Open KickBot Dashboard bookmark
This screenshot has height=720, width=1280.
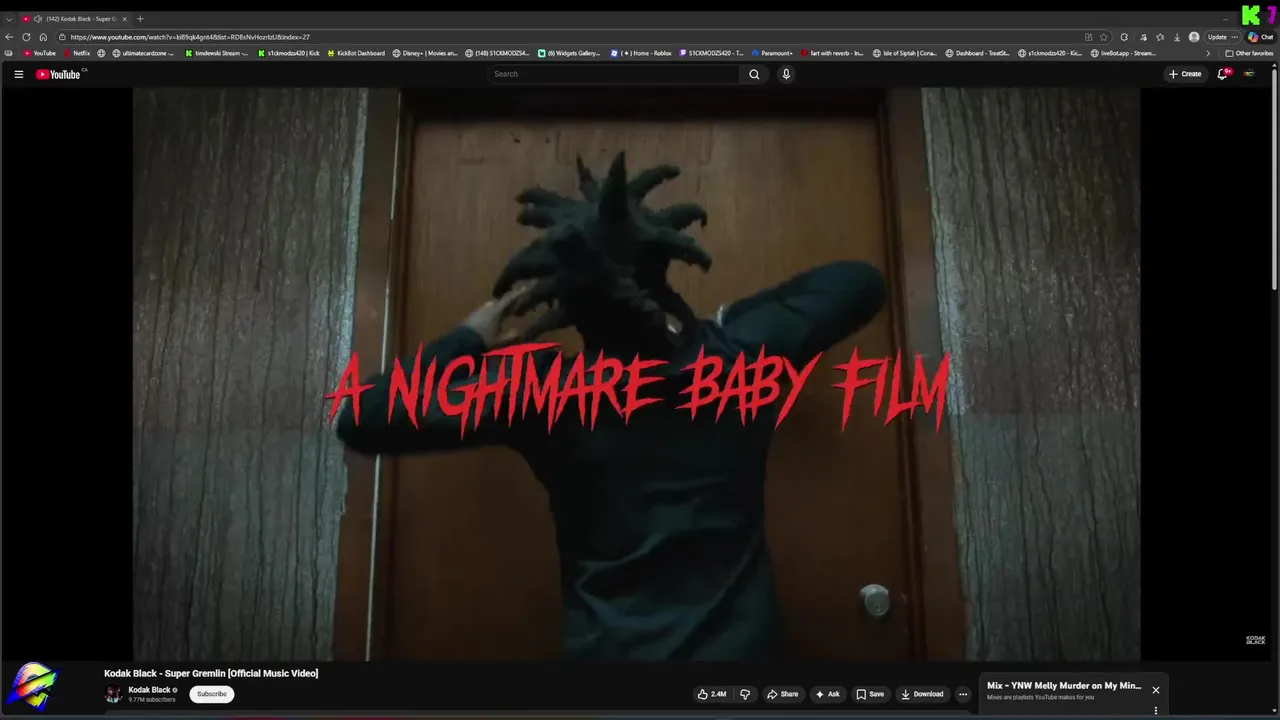(356, 53)
